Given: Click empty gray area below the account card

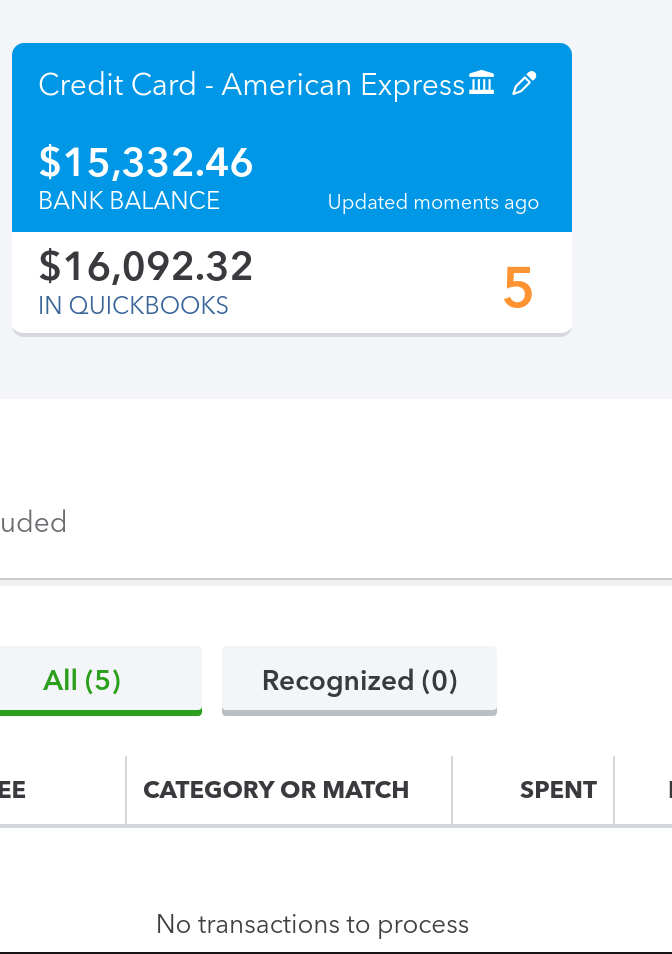Looking at the screenshot, I should coord(300,368).
